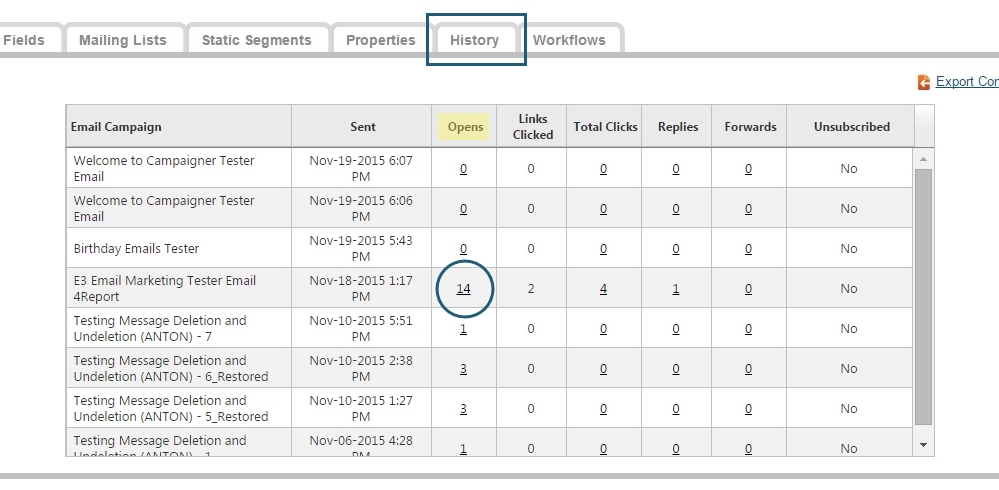Viewport: 999px width, 490px height.
Task: Select the Birthday Emails Tester row
Action: tap(137, 248)
